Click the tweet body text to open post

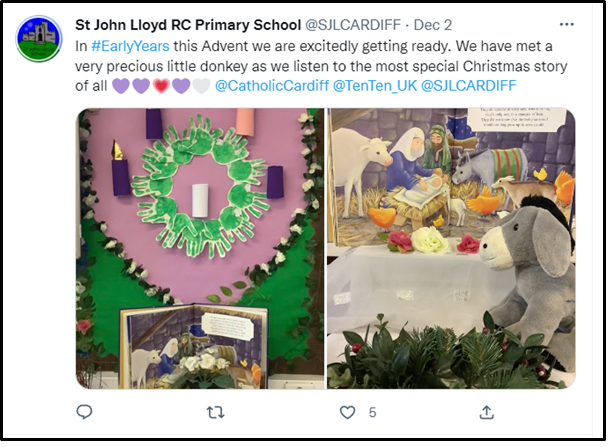pos(321,66)
